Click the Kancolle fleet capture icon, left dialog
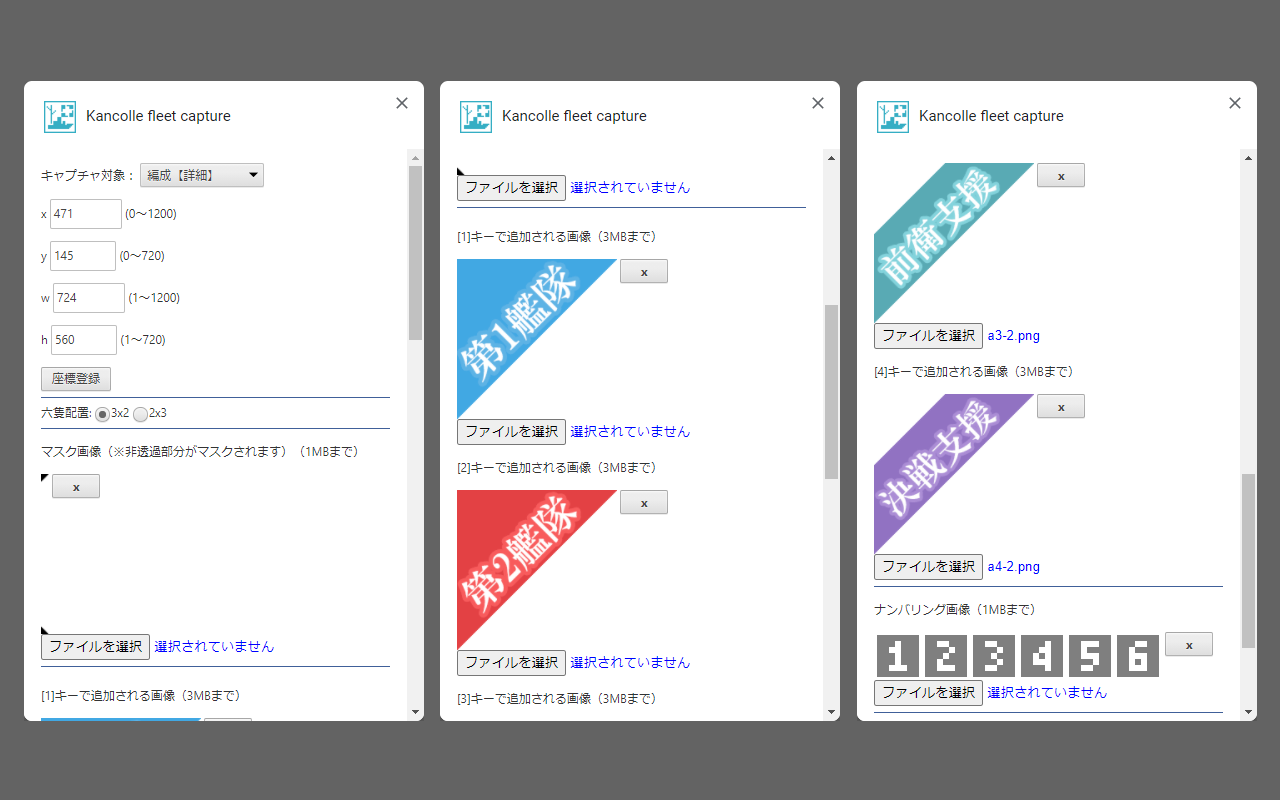This screenshot has width=1280, height=800. 60,117
